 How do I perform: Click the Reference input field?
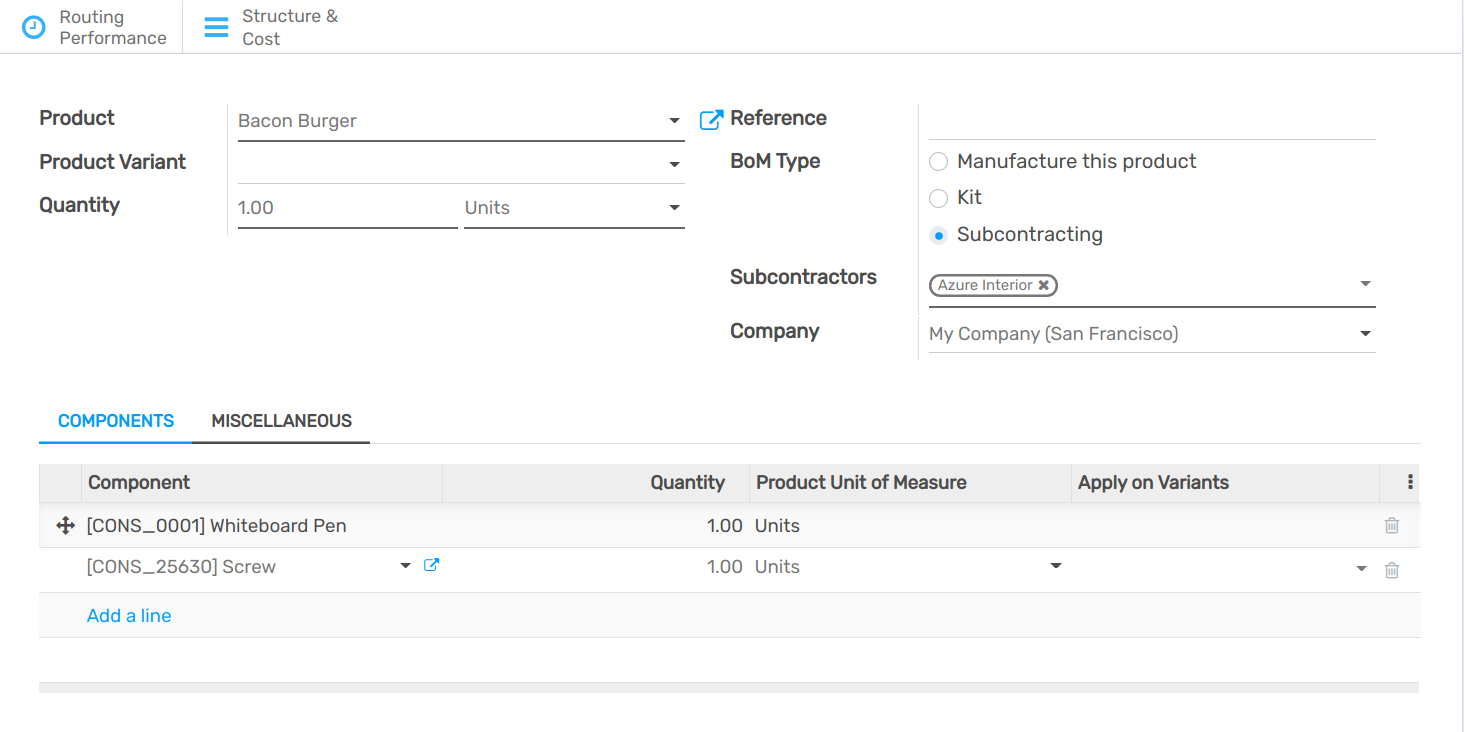pos(1151,121)
